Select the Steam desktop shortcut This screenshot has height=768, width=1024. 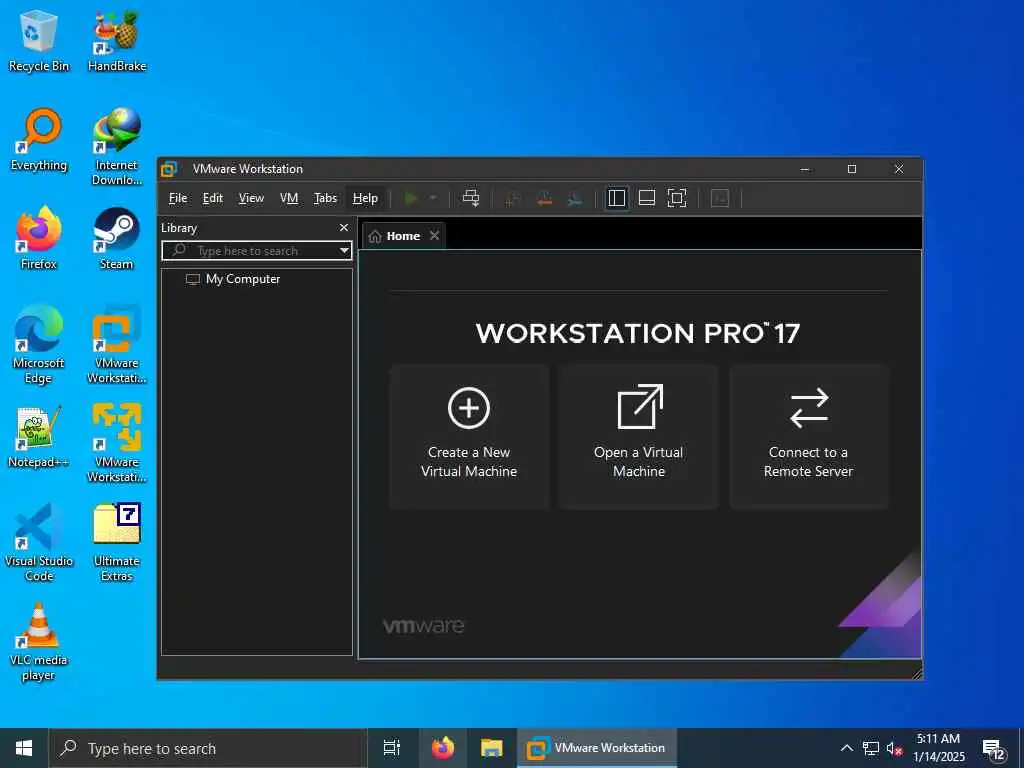(117, 238)
